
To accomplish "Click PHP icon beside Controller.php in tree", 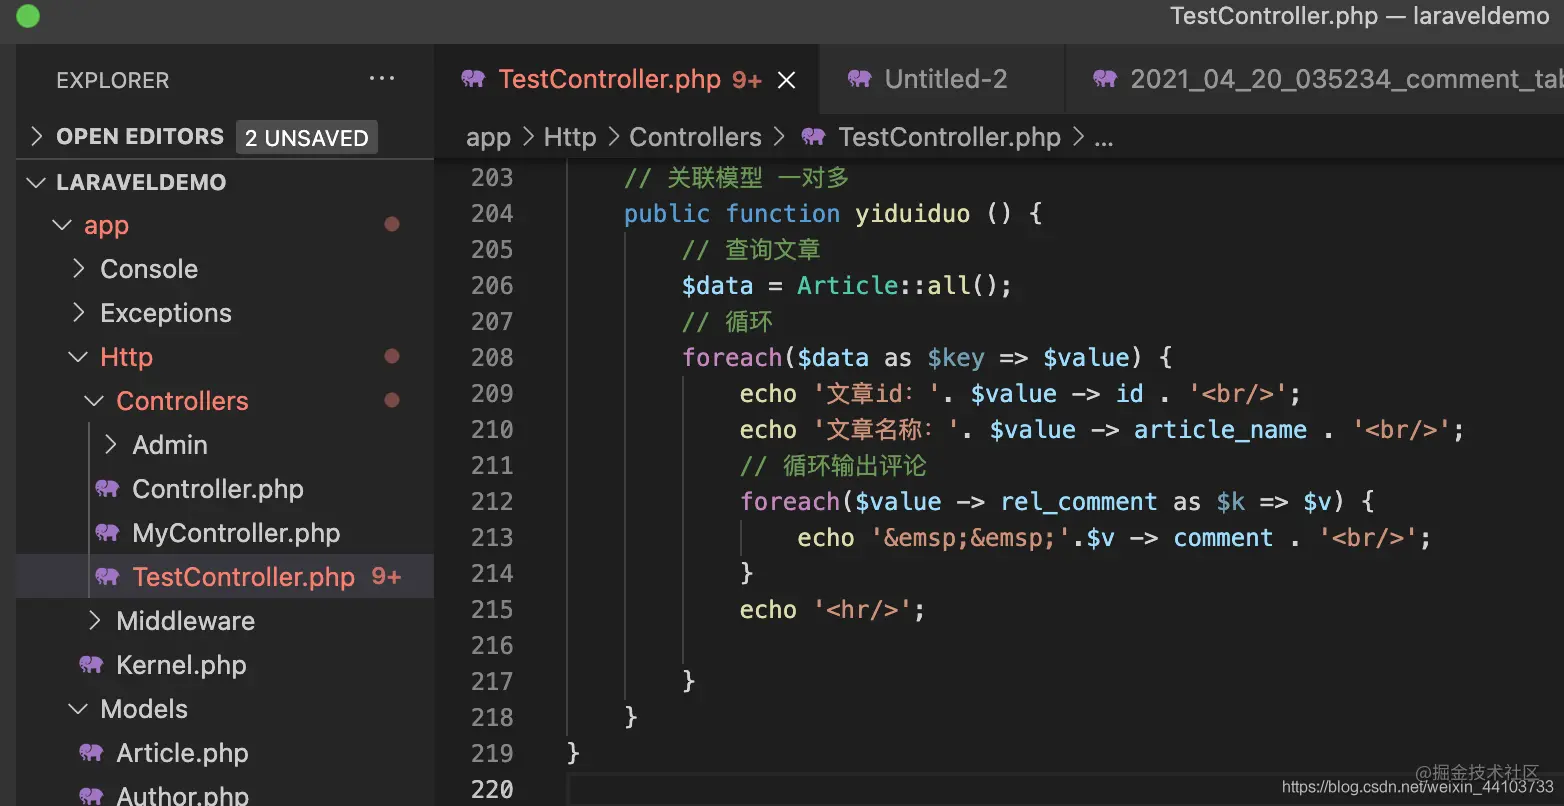I will tap(107, 489).
